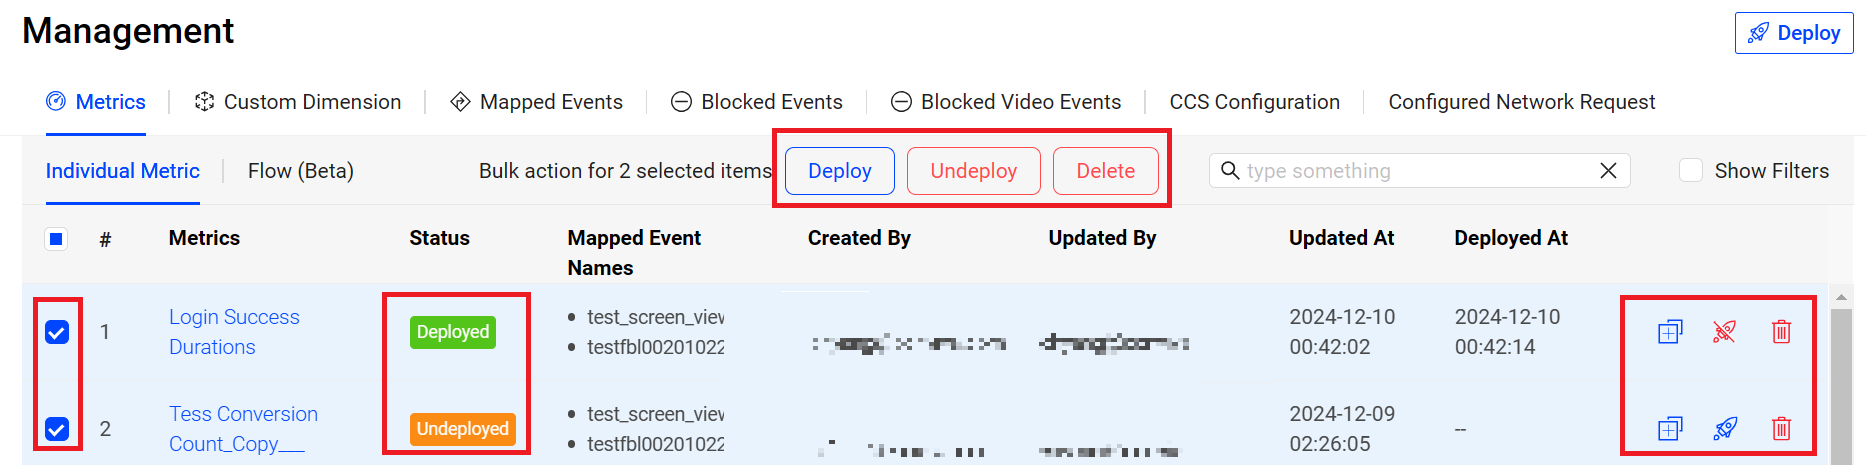Open the Flow (Beta) sub-tab
1866x465 pixels.
coord(301,171)
